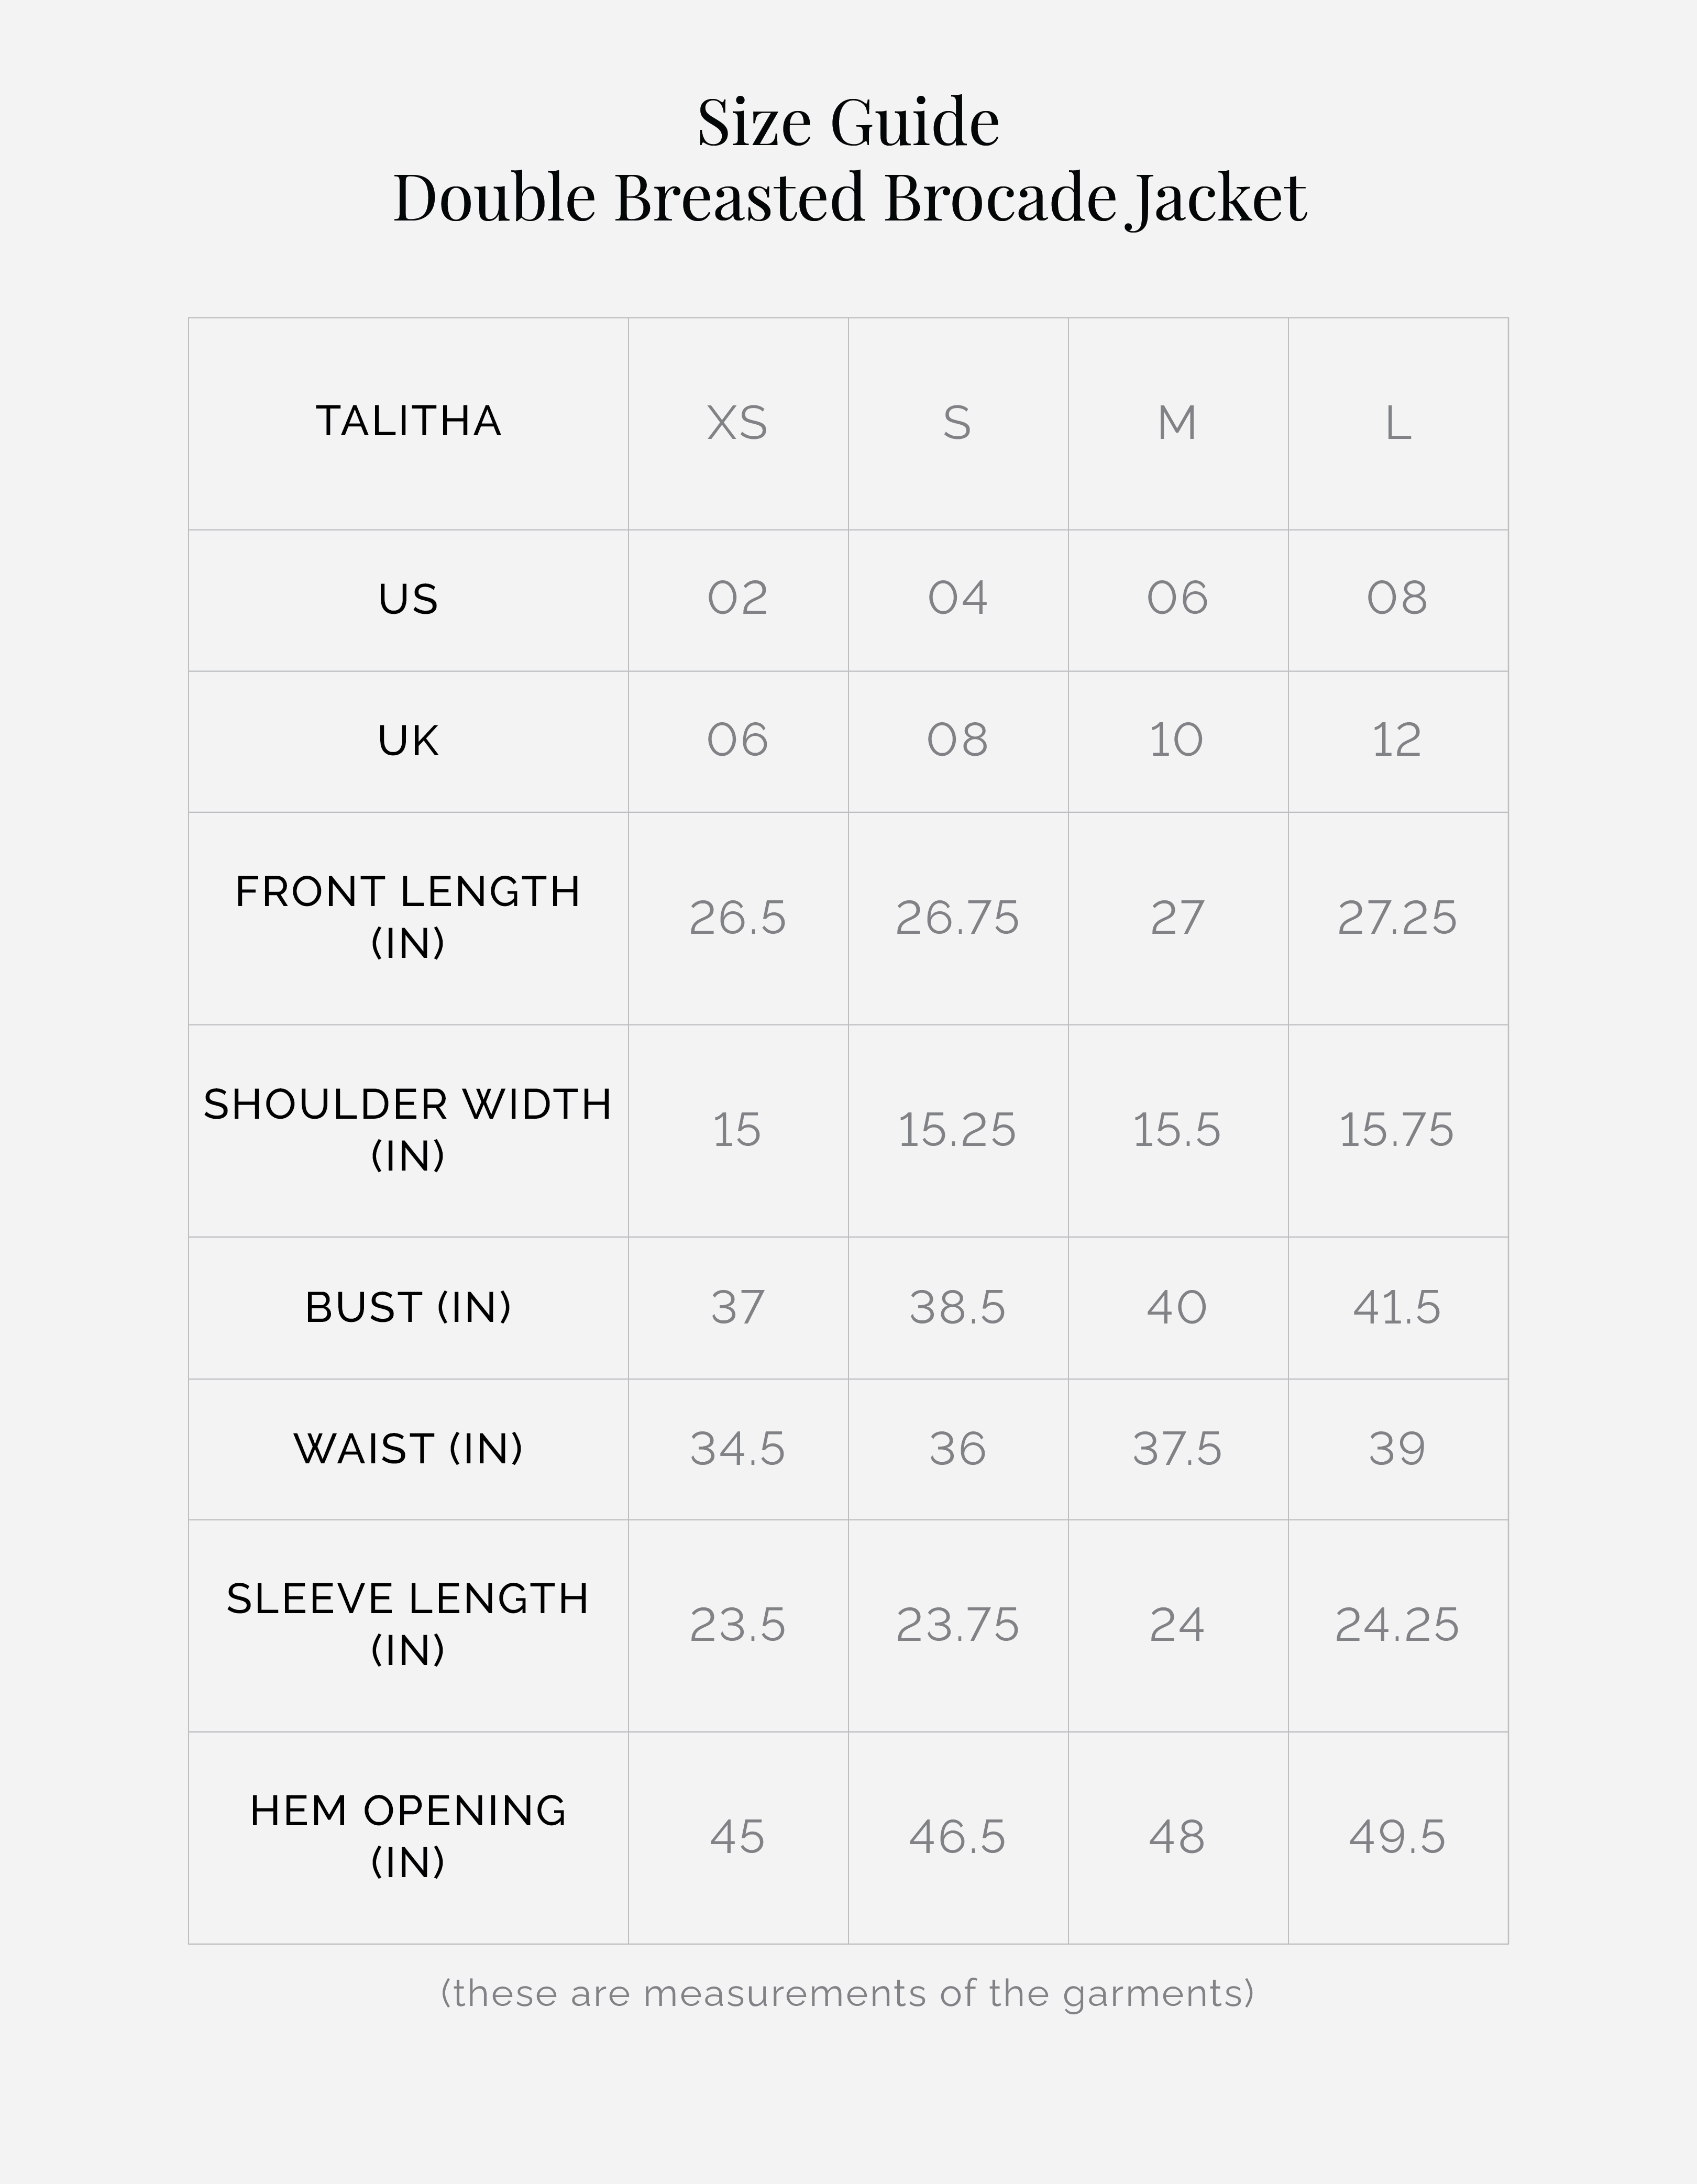
Task: Select the TALITHA header cell
Action: pyautogui.click(x=408, y=421)
